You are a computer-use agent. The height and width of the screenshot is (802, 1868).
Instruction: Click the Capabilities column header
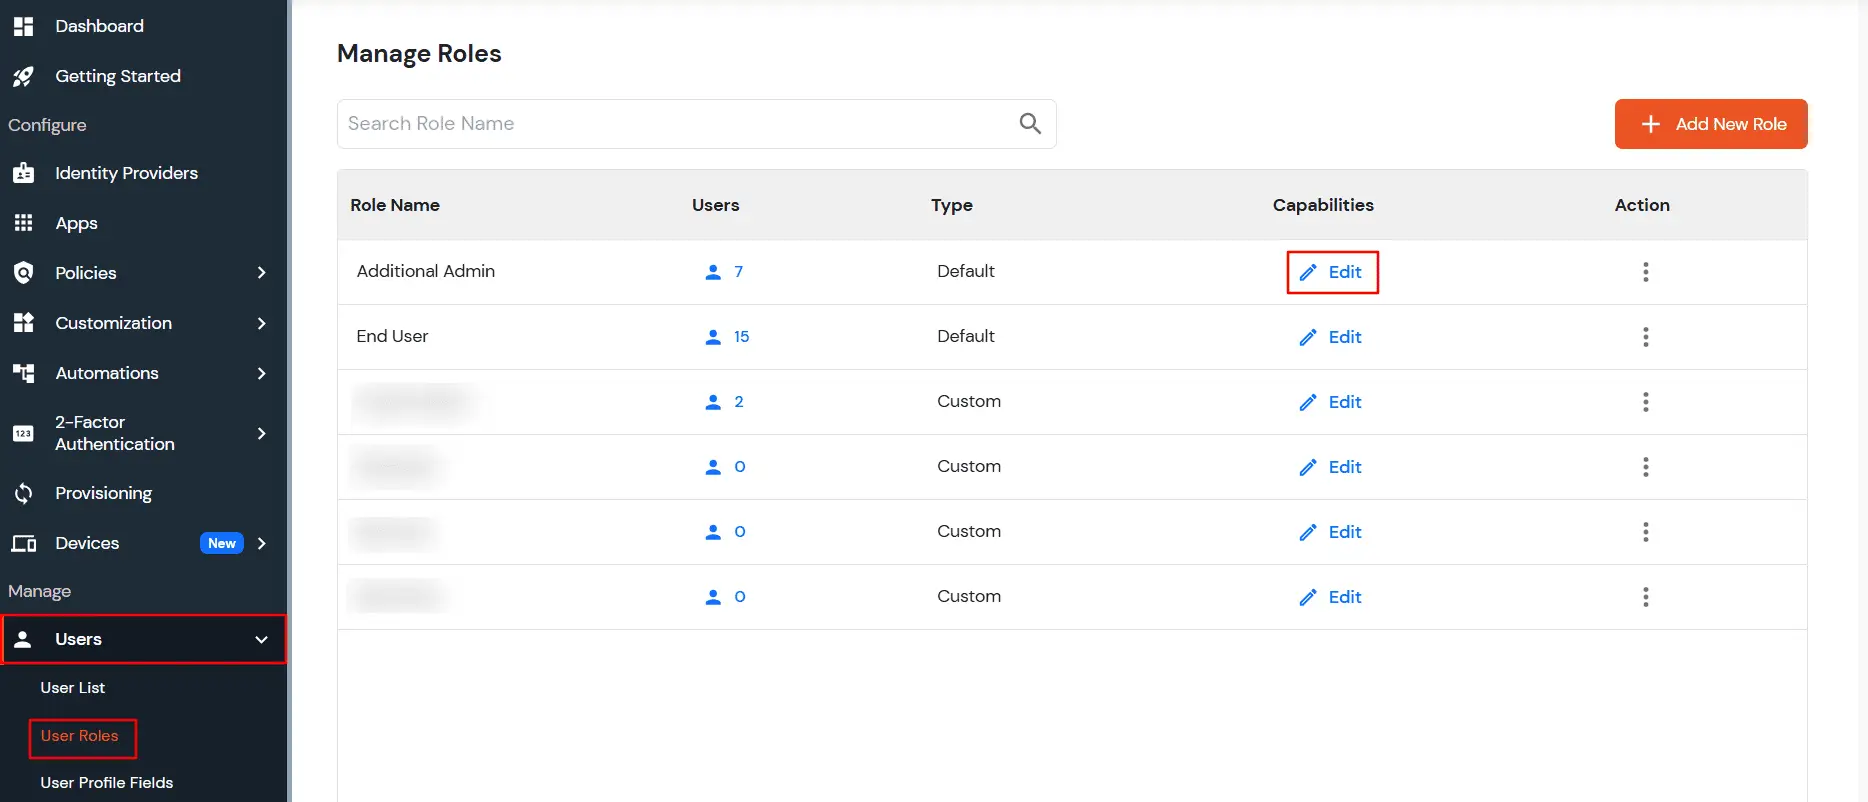pos(1323,205)
